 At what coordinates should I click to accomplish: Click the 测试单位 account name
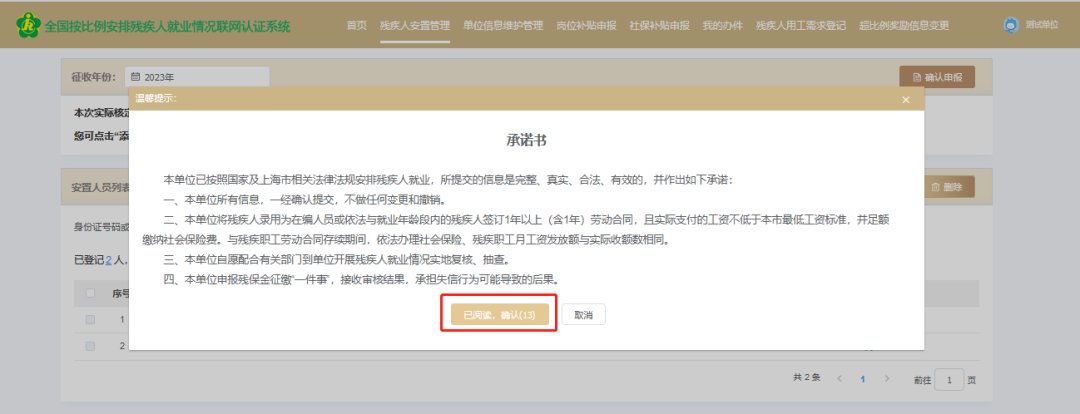pyautogui.click(x=1041, y=25)
